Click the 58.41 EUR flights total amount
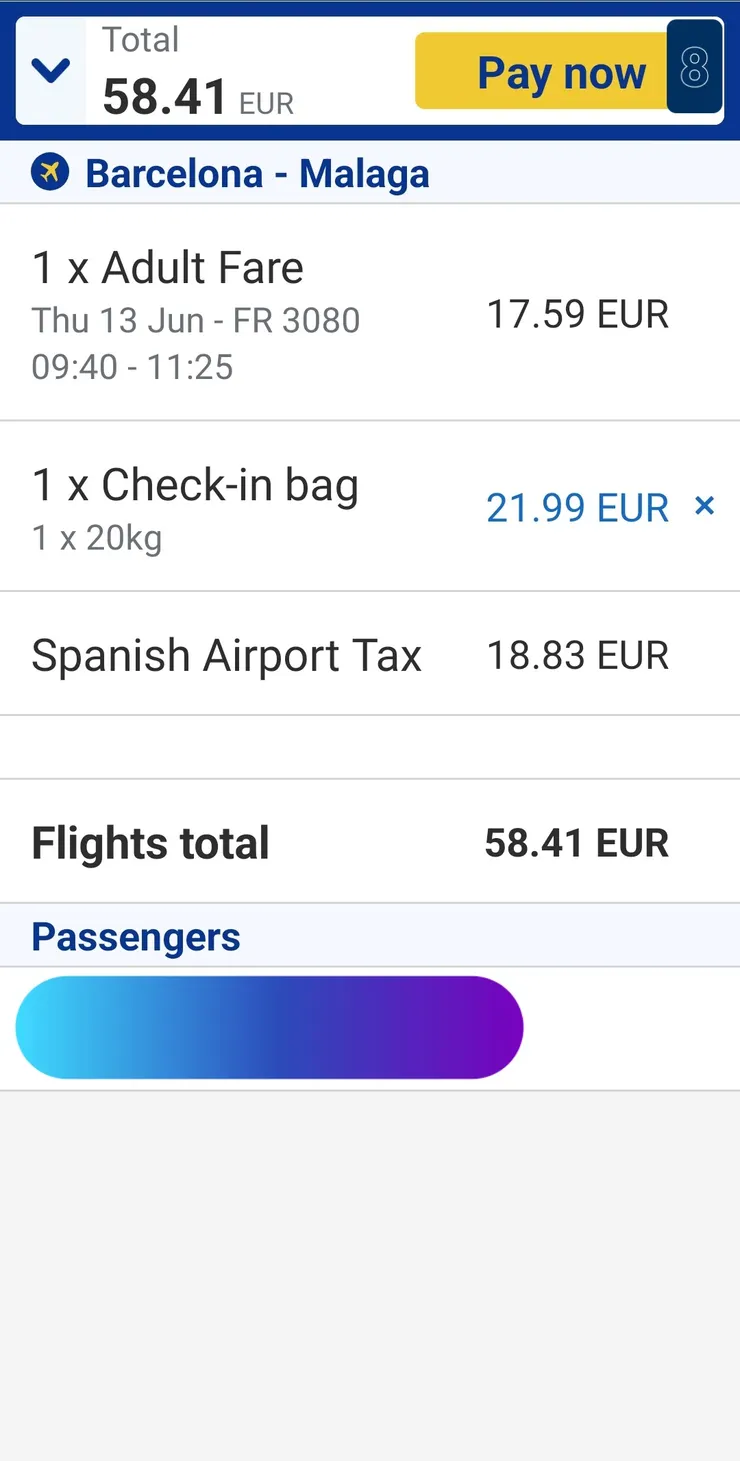Viewport: 740px width, 1461px height. [576, 843]
